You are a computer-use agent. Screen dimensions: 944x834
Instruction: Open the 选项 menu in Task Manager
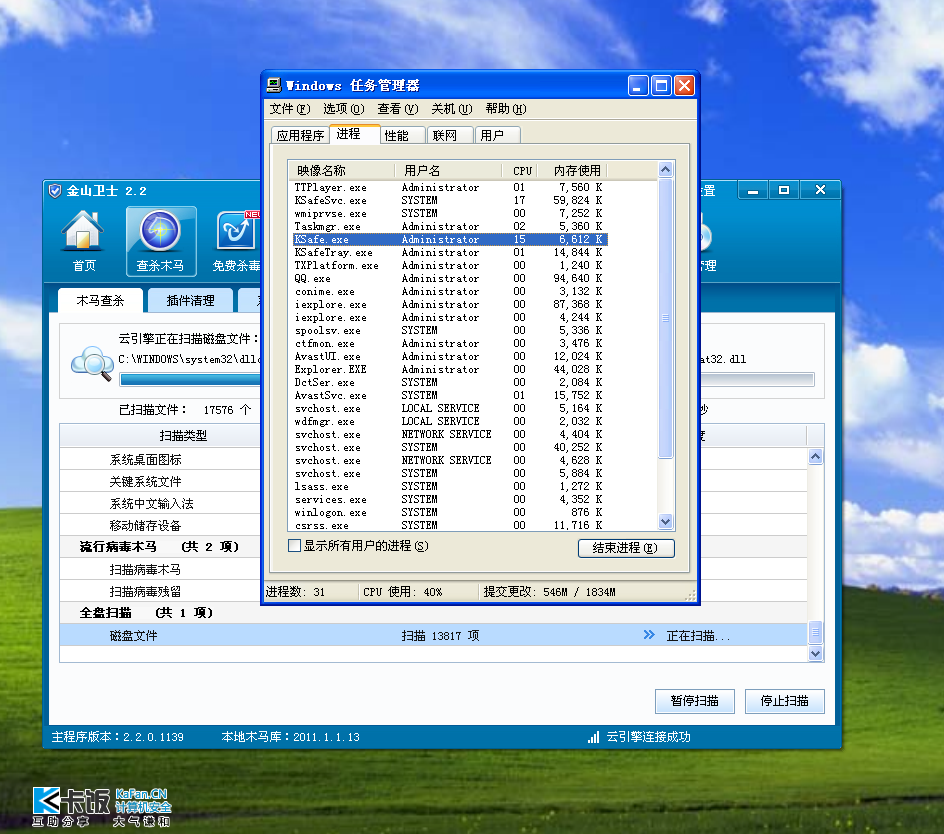(344, 109)
